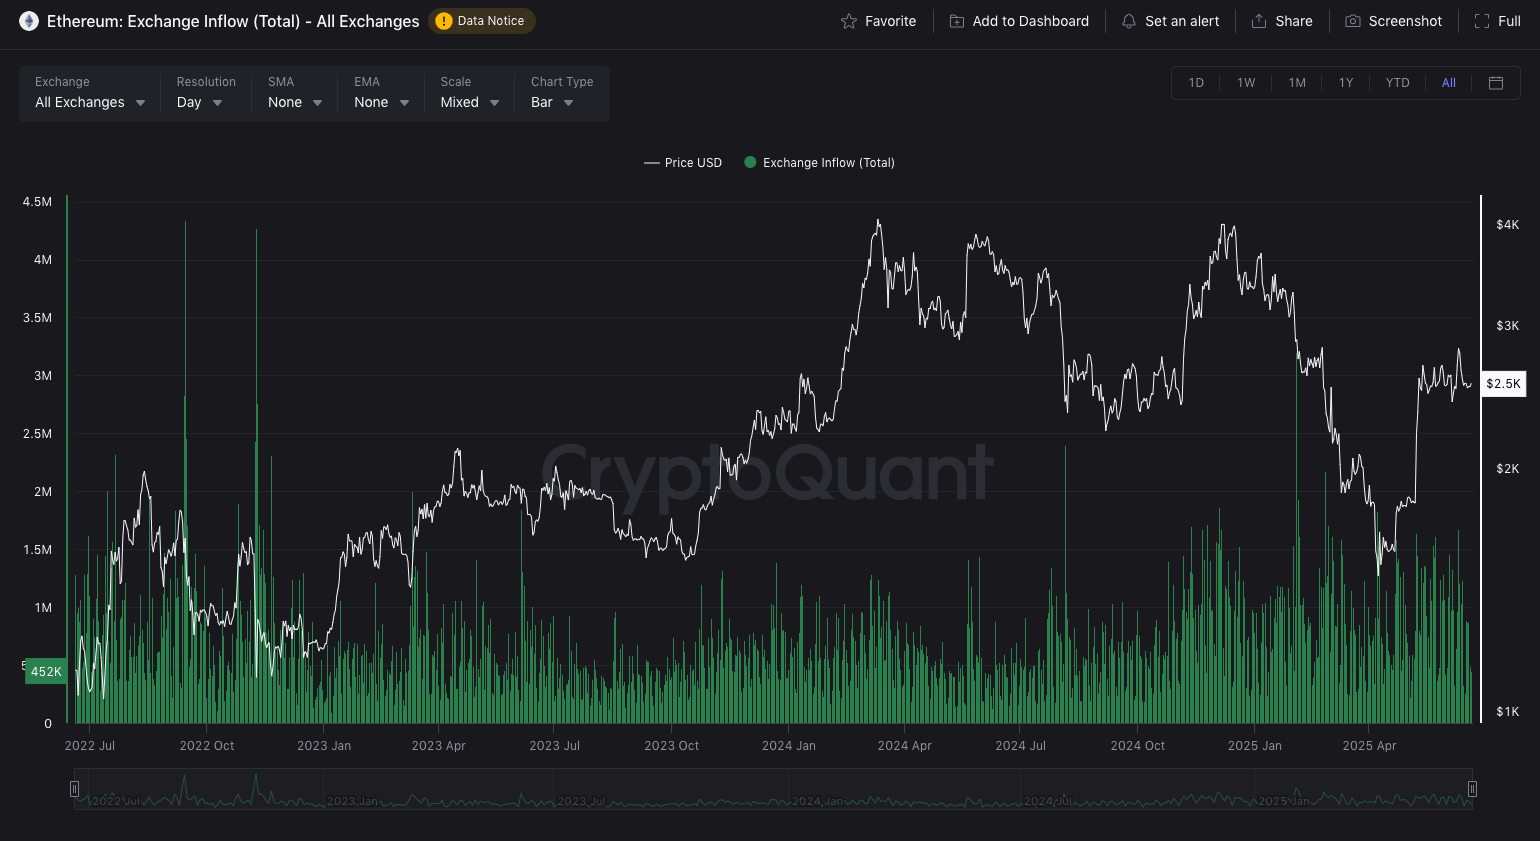
Task: Open the Exchange dropdown showing All Exchanges
Action: tap(90, 93)
